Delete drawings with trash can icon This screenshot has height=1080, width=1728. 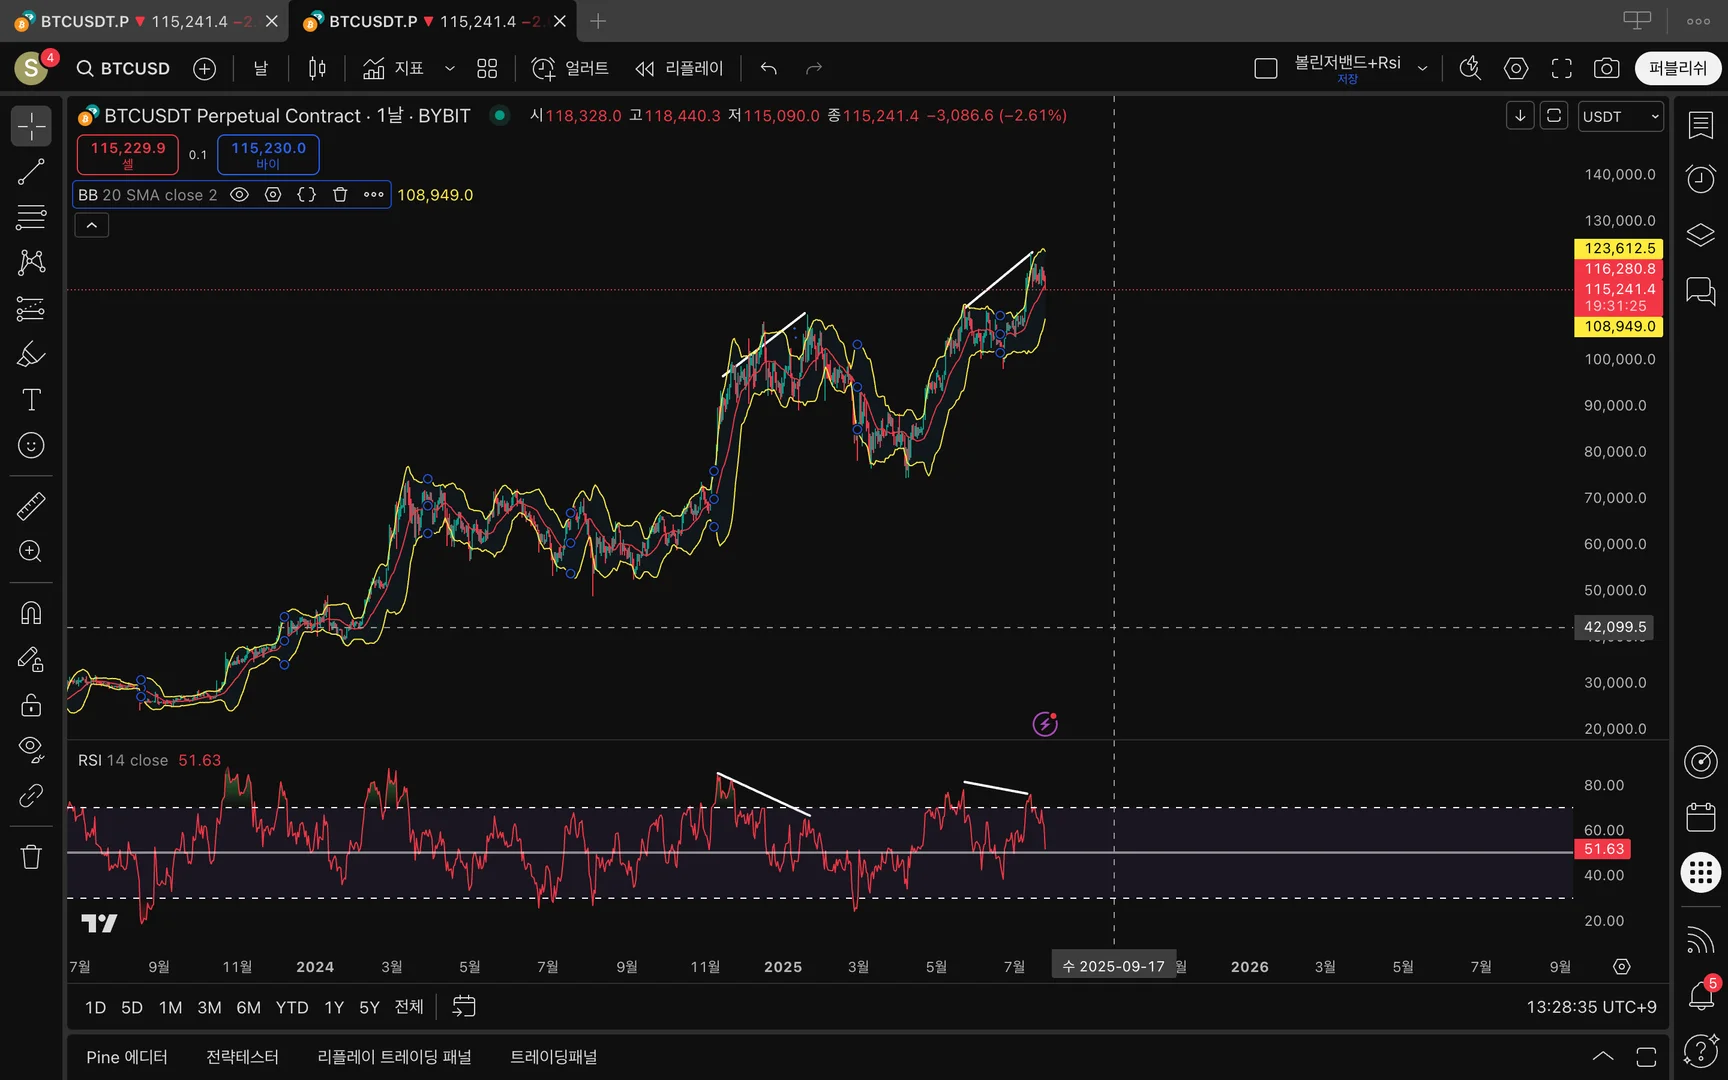pyautogui.click(x=31, y=857)
